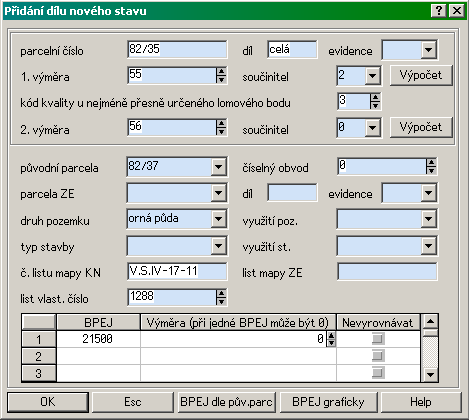This screenshot has width=469, height=420.
Task: Click the BPEJ dle pův.parc button
Action: pos(226,402)
